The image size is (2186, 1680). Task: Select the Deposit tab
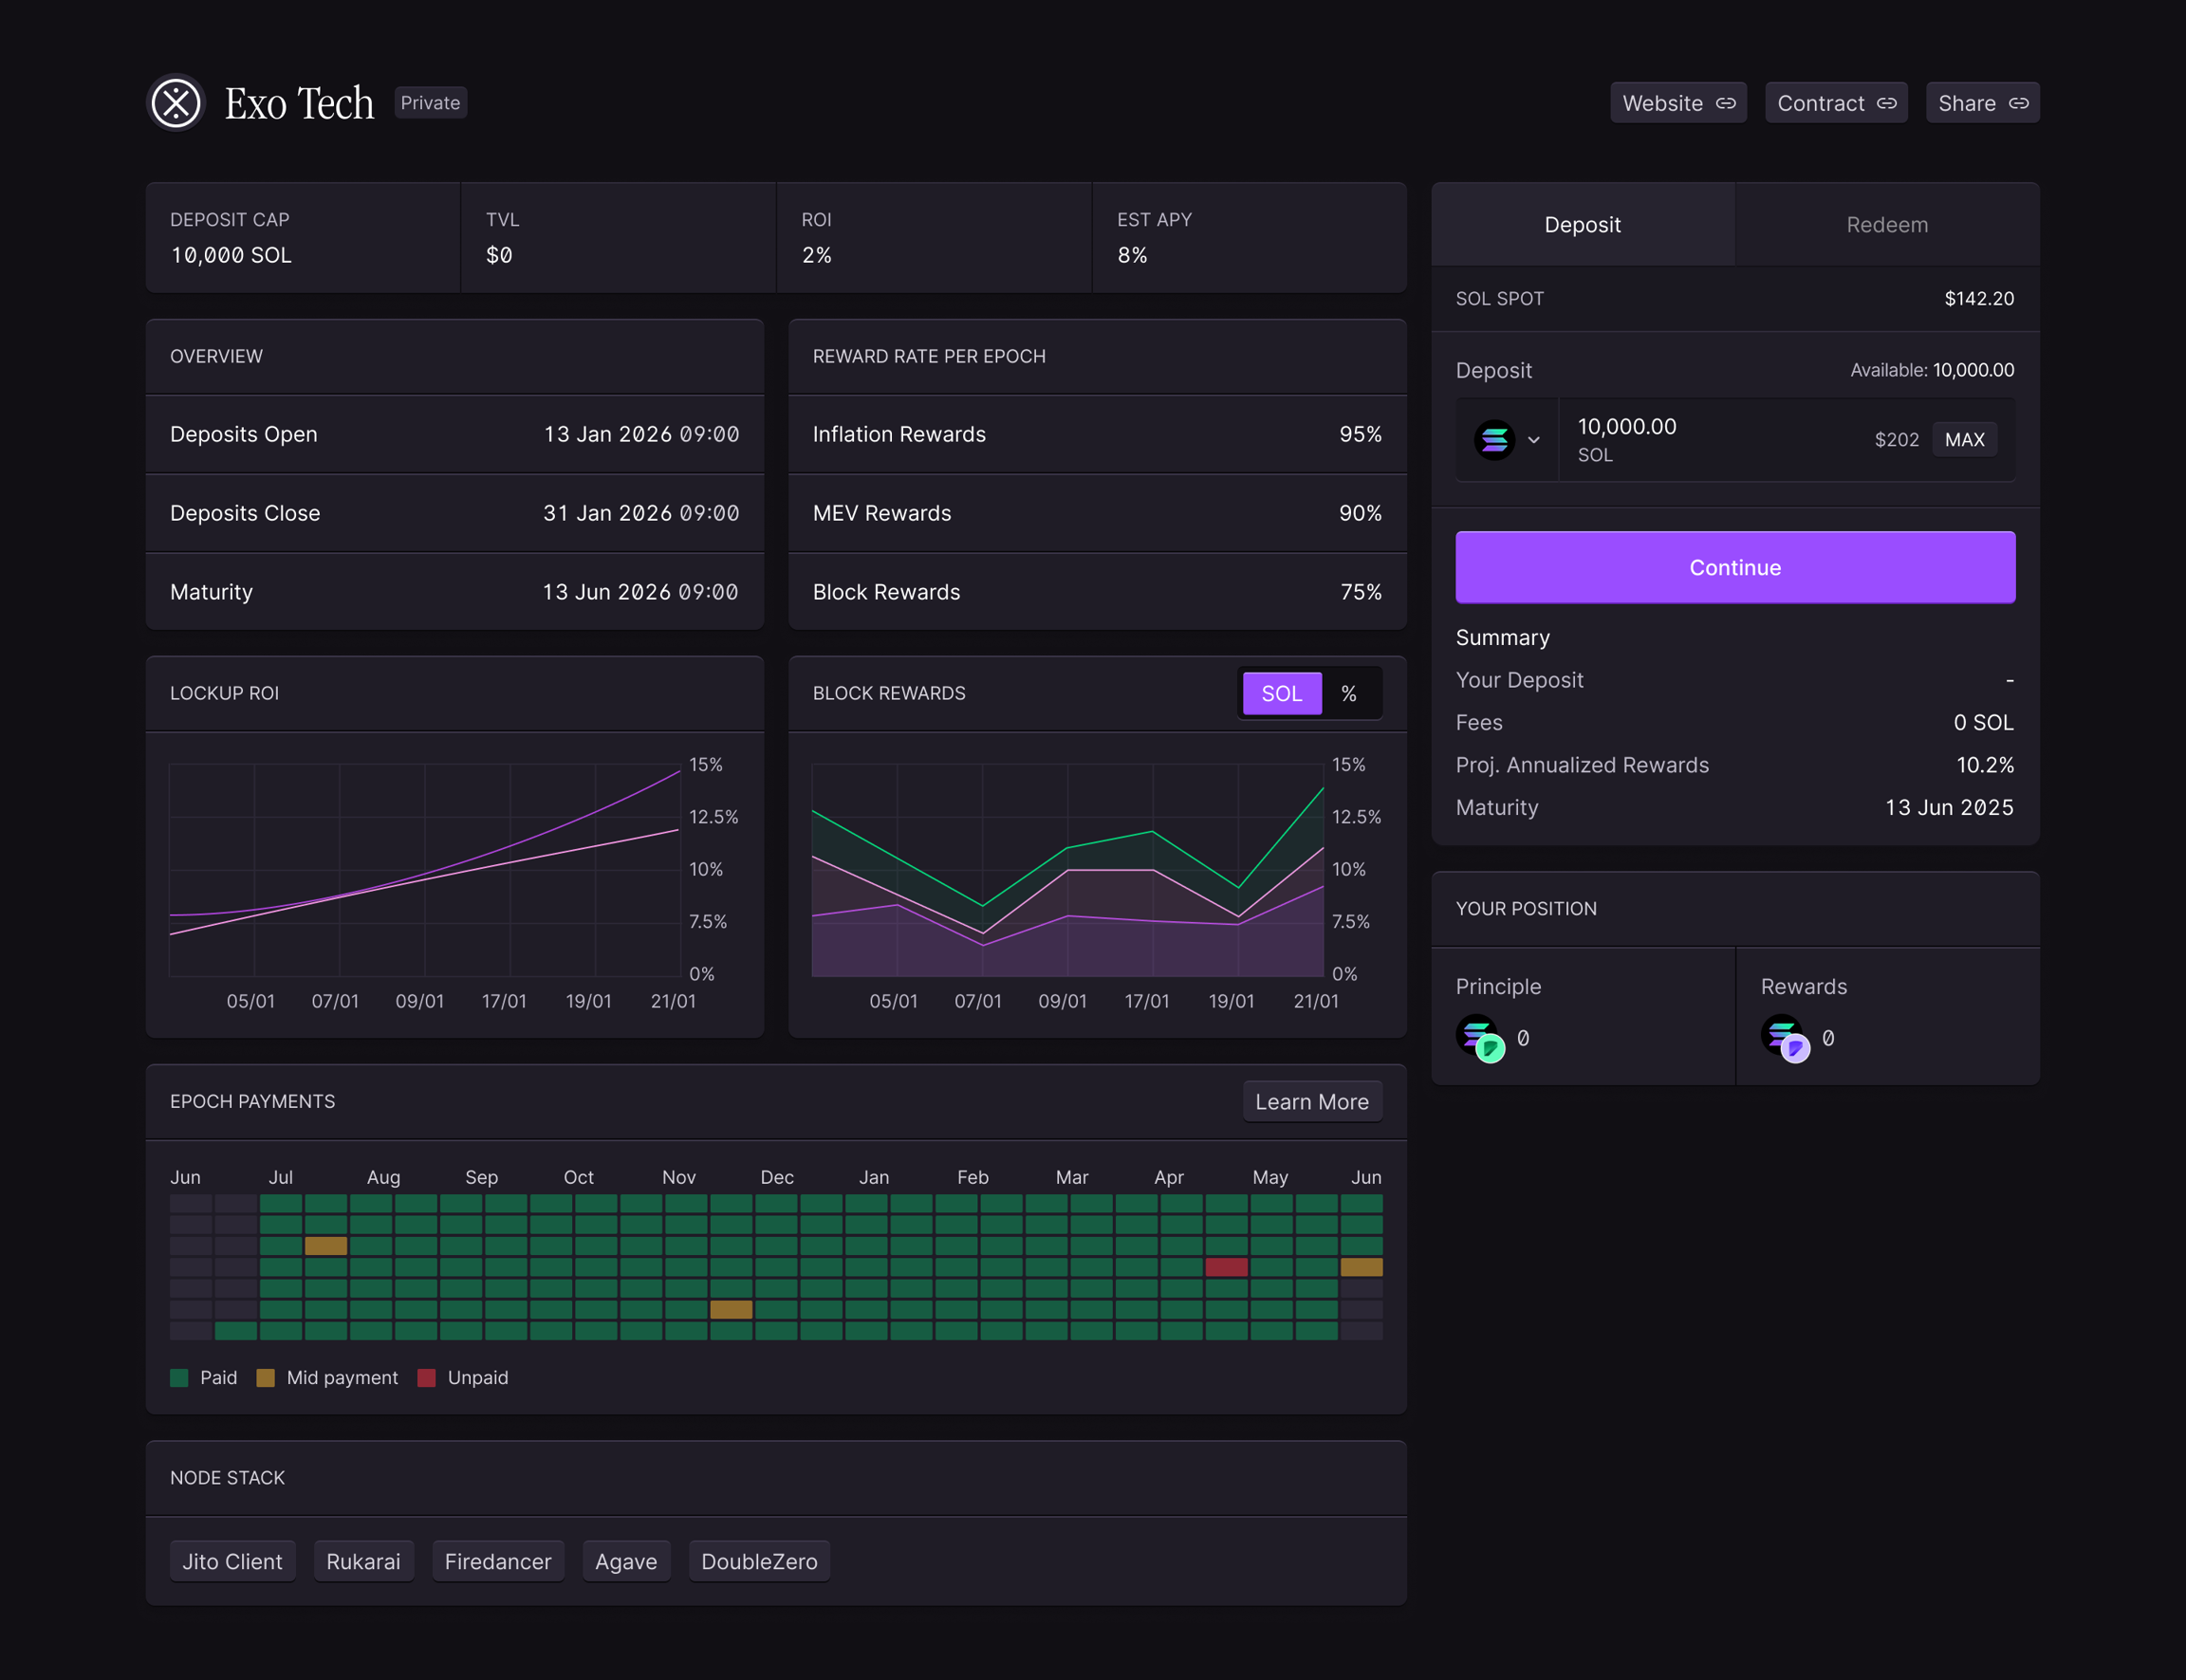pos(1582,225)
